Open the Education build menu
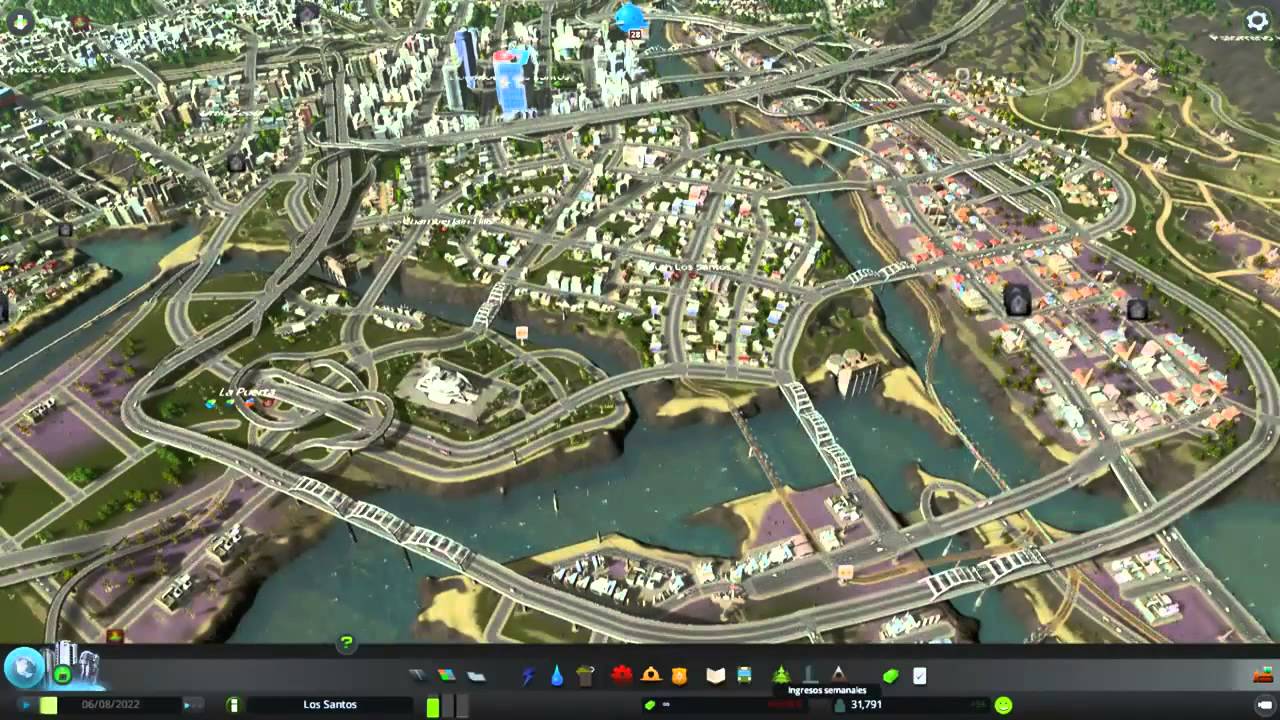 click(715, 676)
